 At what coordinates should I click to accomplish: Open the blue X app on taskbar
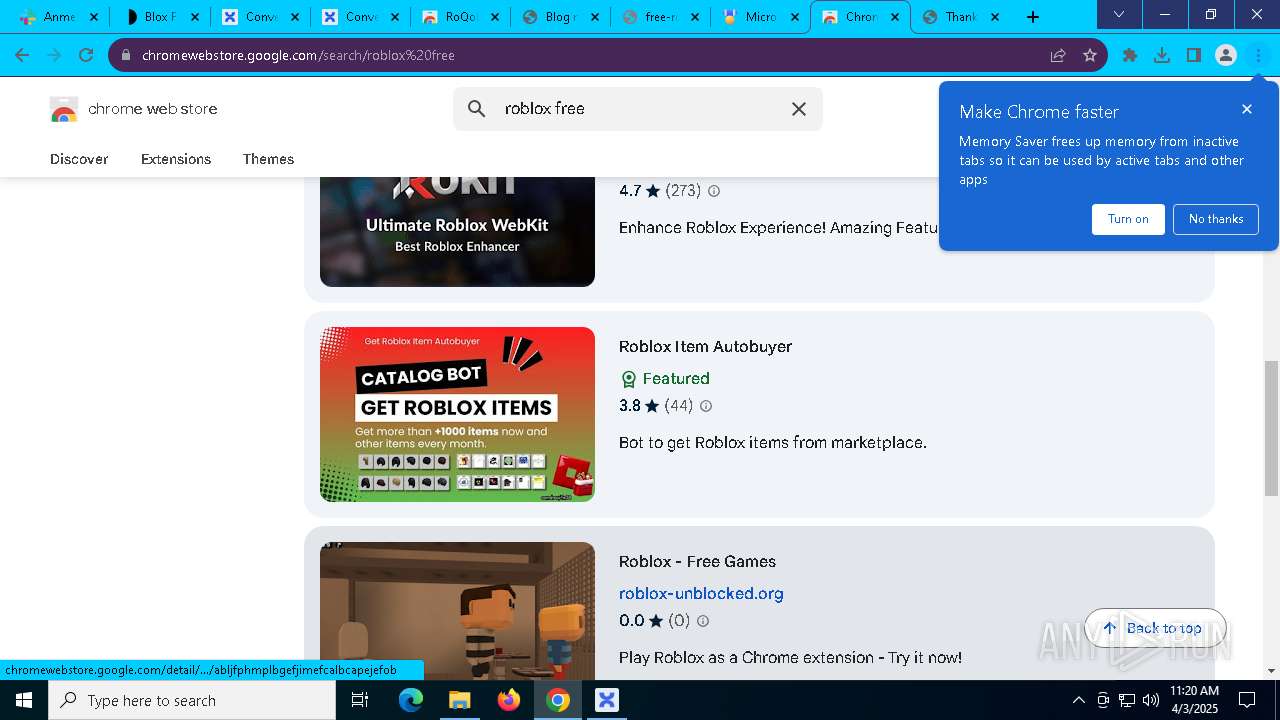click(x=607, y=700)
